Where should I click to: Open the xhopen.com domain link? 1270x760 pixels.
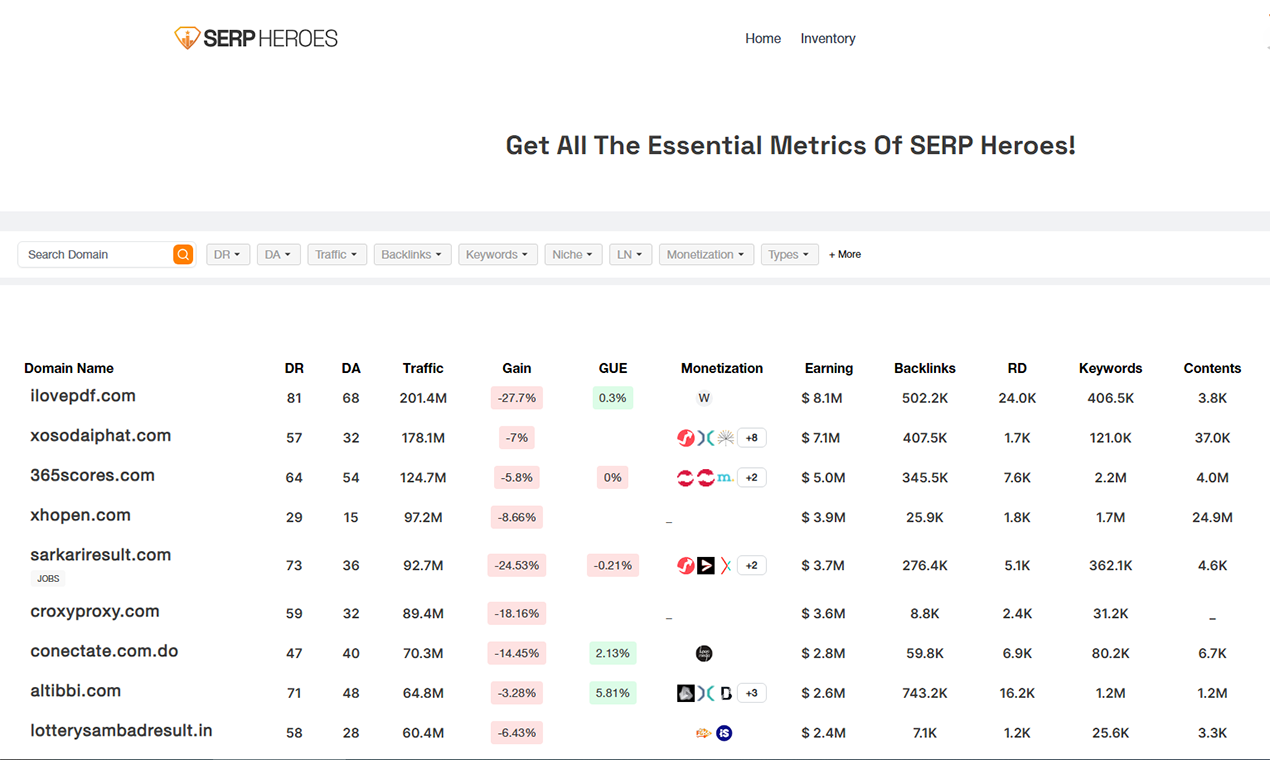click(81, 516)
